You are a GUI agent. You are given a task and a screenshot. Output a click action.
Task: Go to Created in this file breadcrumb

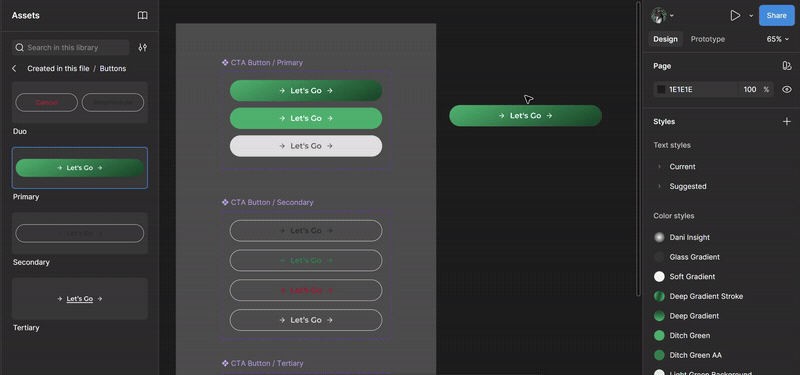pos(59,68)
